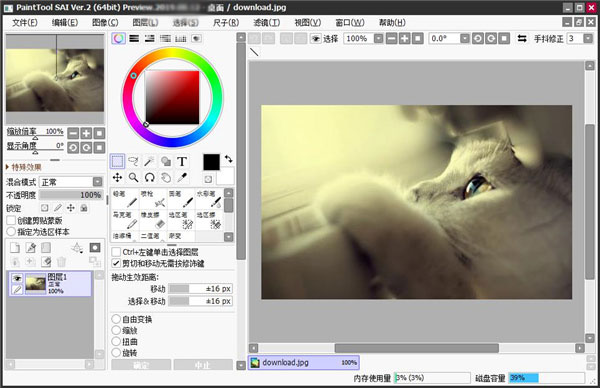
Task: Select the zoom magnifier tool
Action: [133, 178]
